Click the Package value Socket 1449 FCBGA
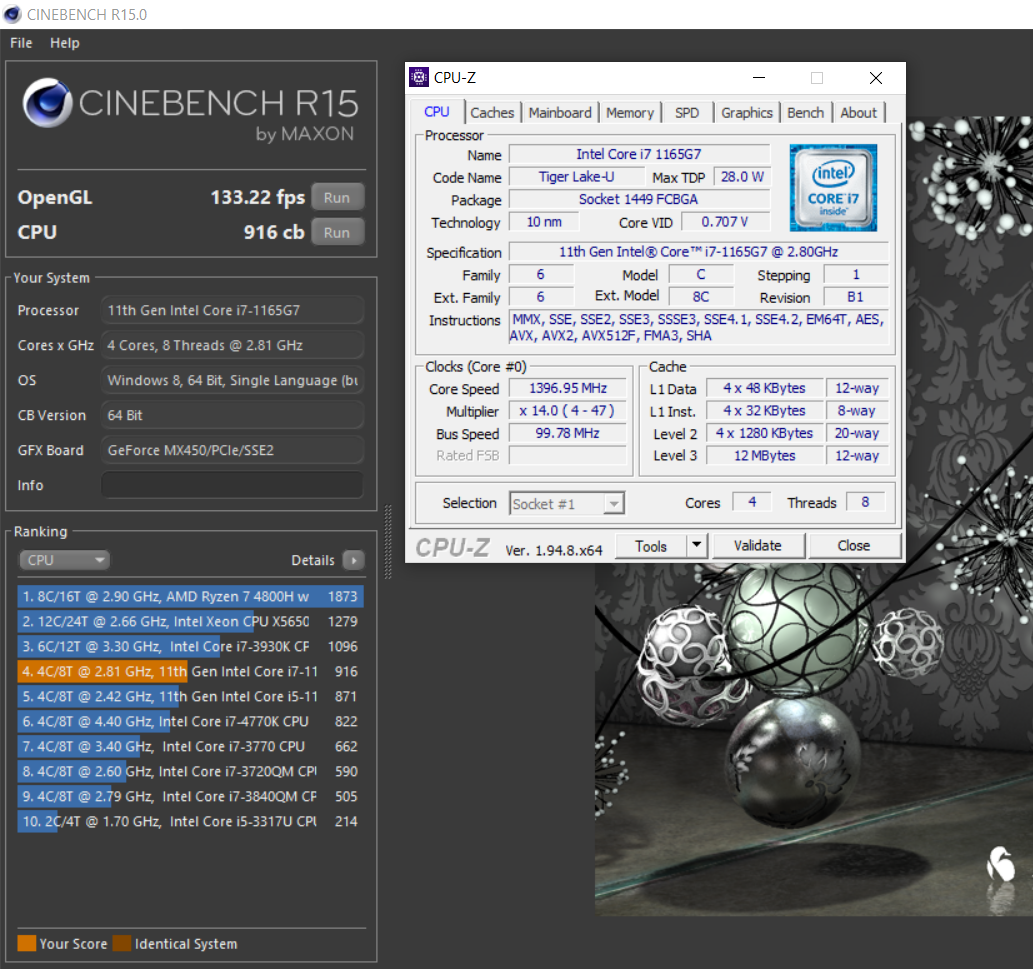 click(x=639, y=199)
